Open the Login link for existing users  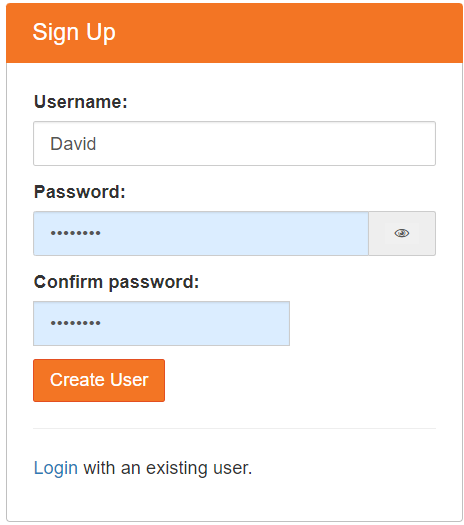tap(56, 468)
